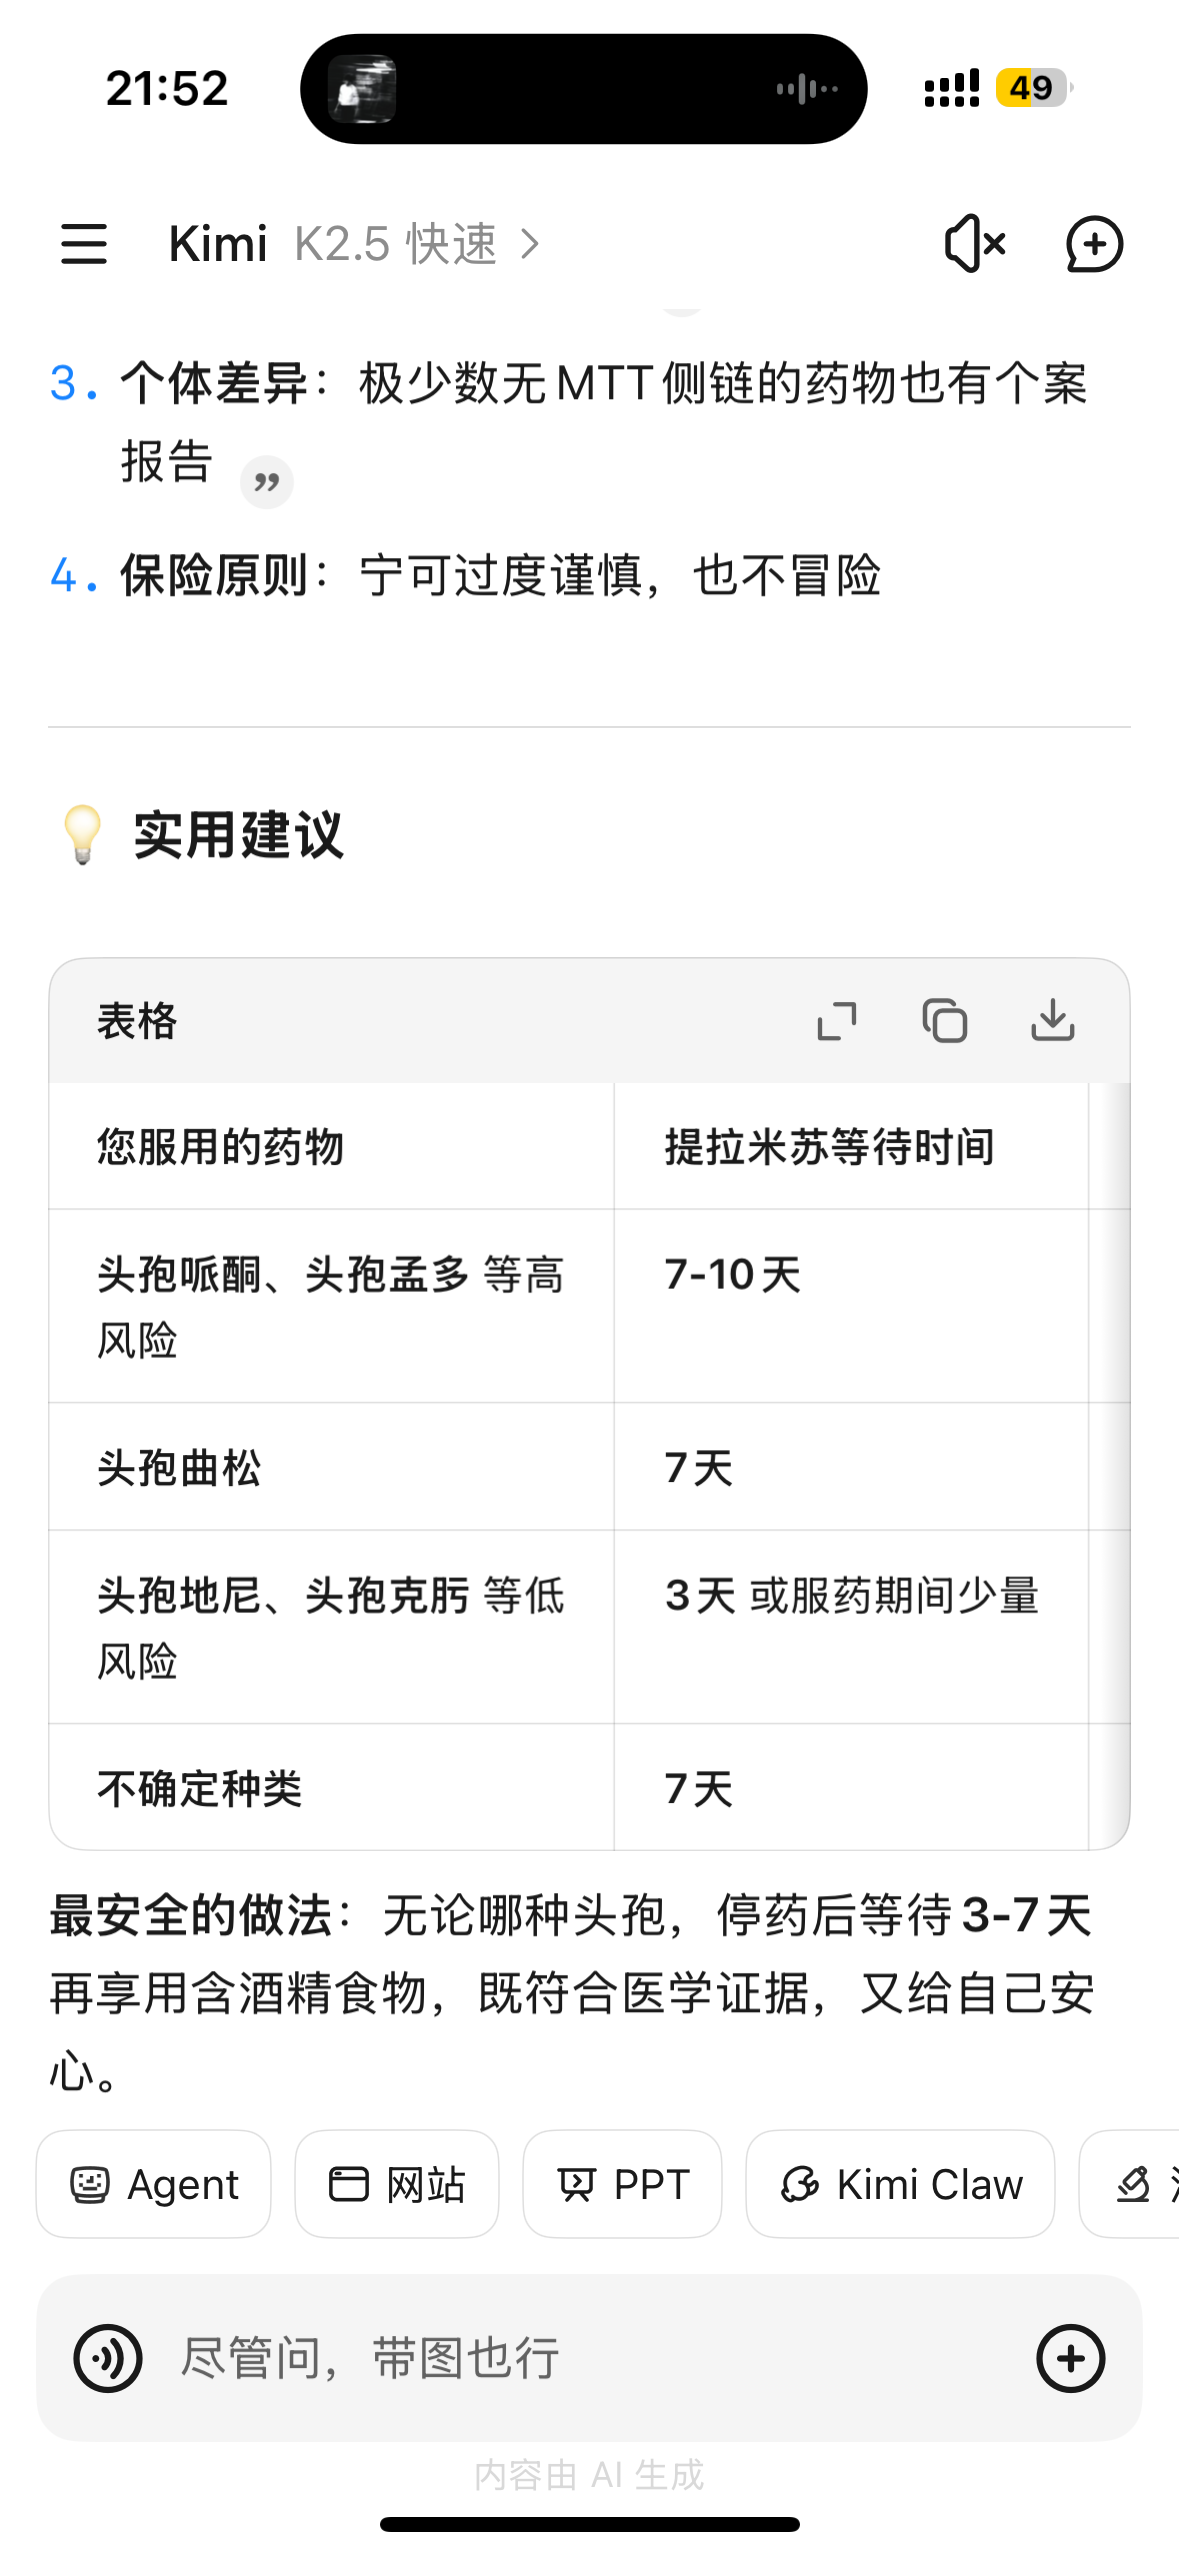Tap the plus attachment button
This screenshot has height=2556, width=1179.
[x=1070, y=2358]
